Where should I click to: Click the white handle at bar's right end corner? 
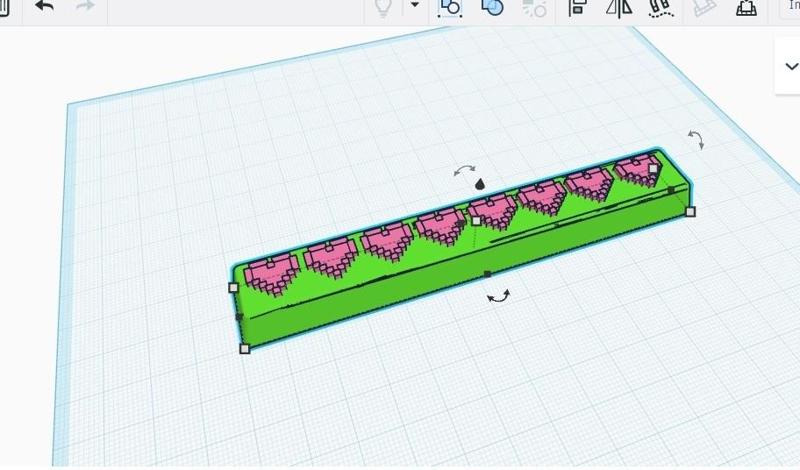coord(690,212)
